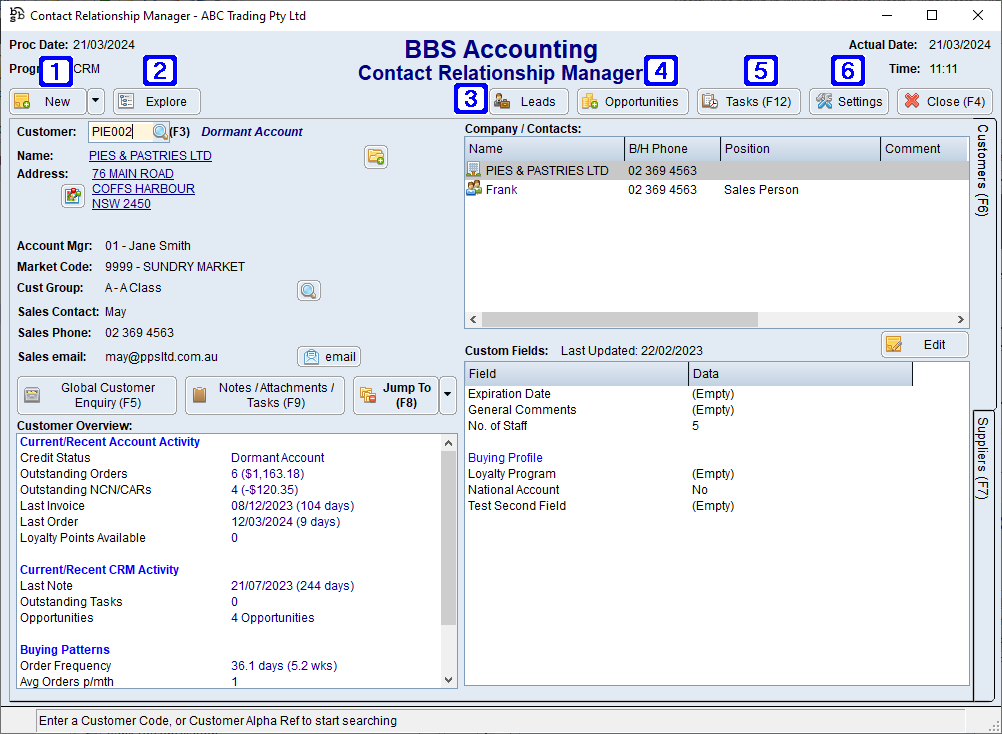Open Global Customer Enquiry (F5)
This screenshot has height=734, width=1002.
tap(96, 395)
